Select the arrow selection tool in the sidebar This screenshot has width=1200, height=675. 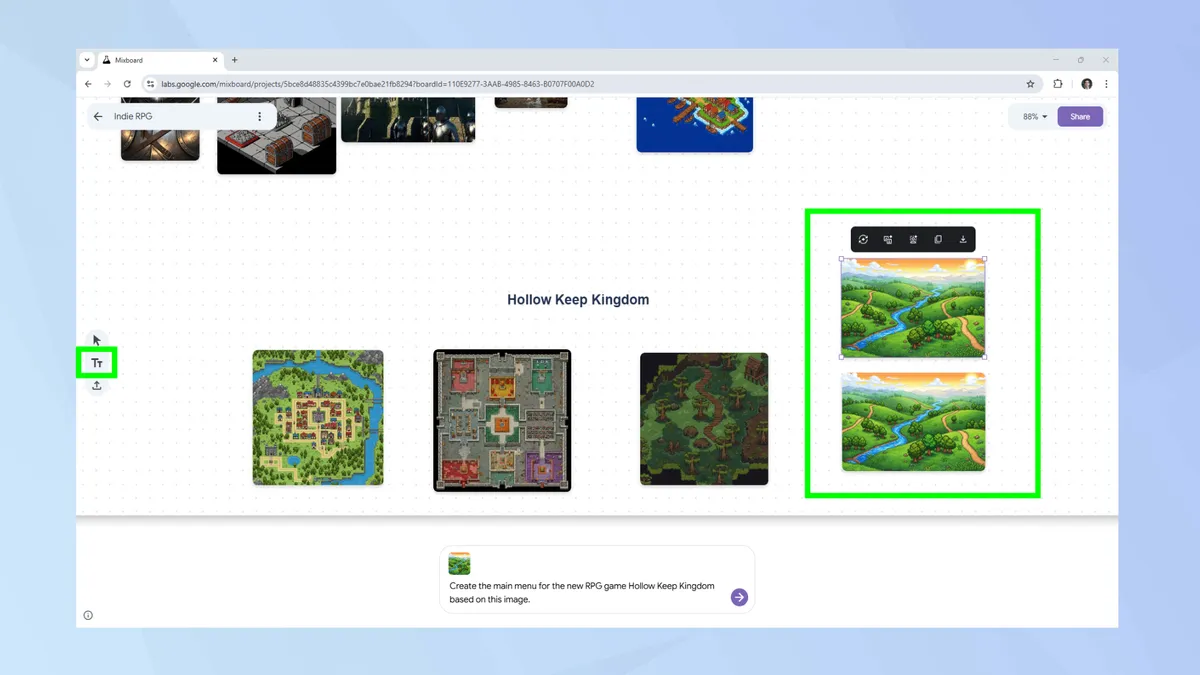point(95,340)
